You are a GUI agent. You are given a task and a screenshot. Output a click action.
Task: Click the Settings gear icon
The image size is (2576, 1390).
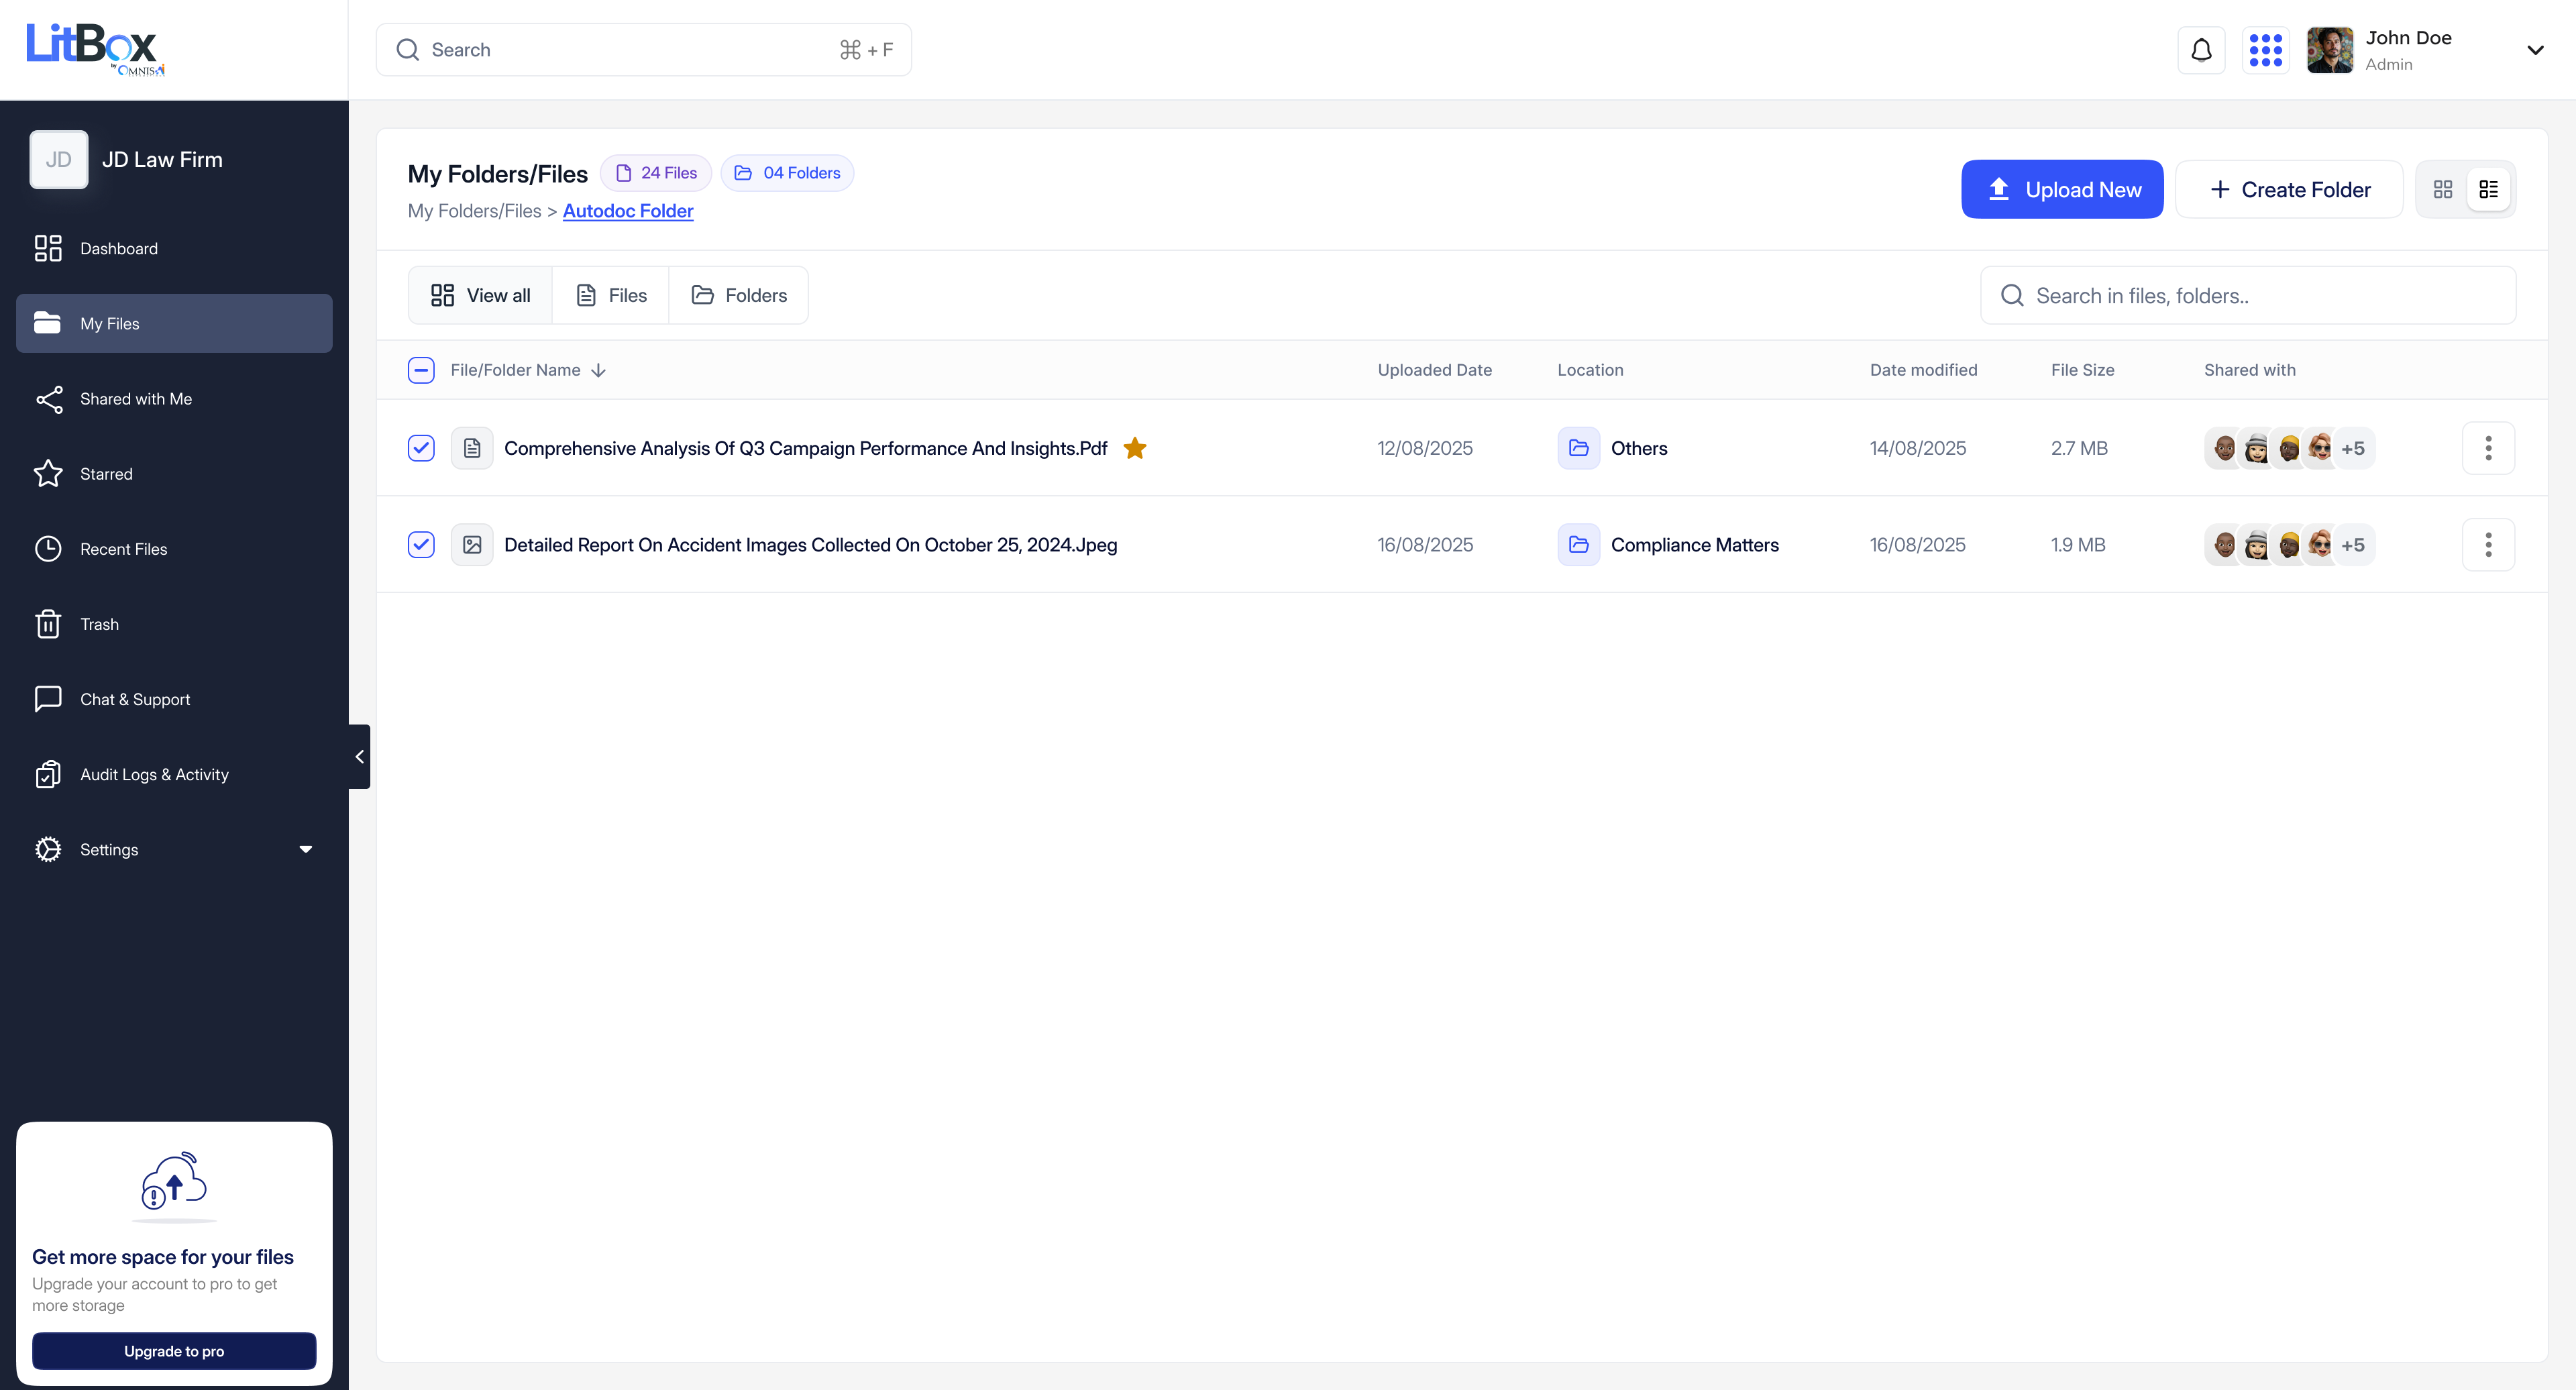[48, 849]
